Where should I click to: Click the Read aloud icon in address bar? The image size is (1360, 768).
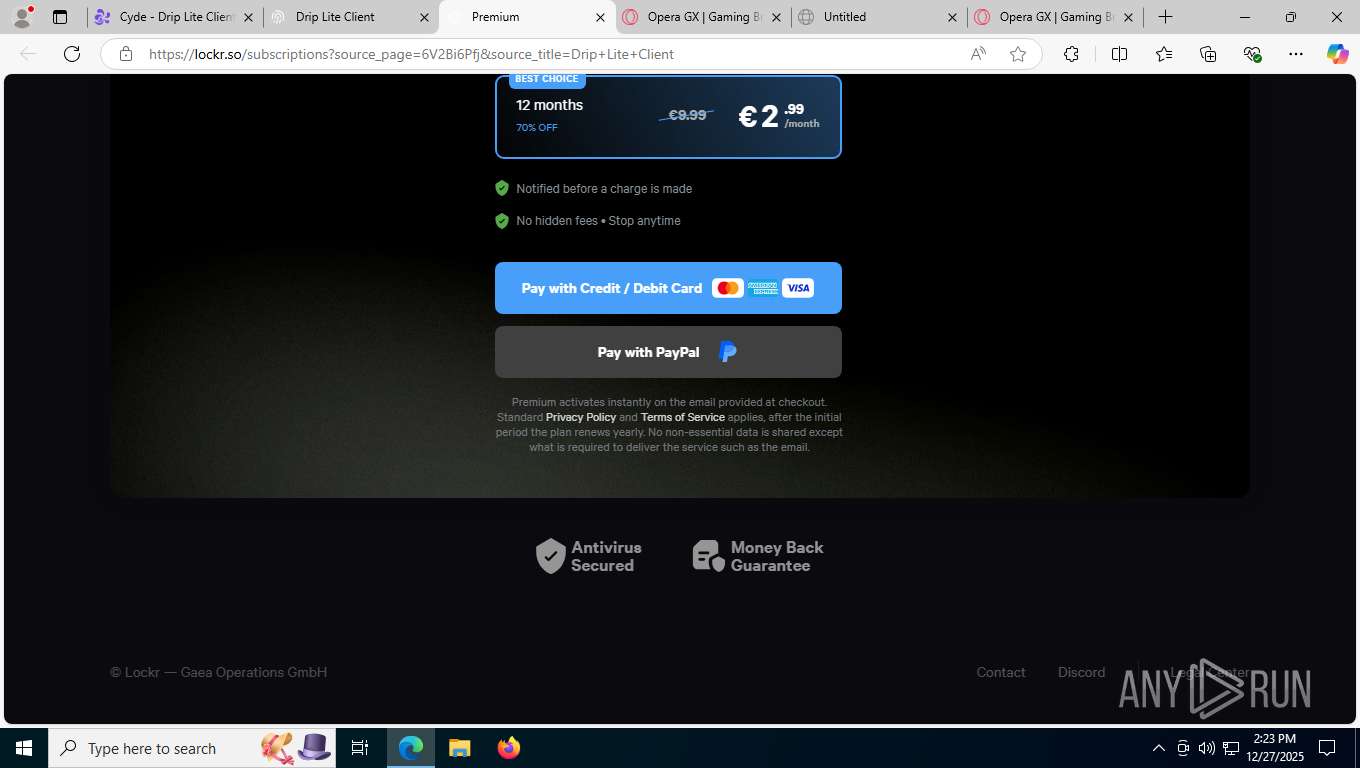[x=978, y=54]
